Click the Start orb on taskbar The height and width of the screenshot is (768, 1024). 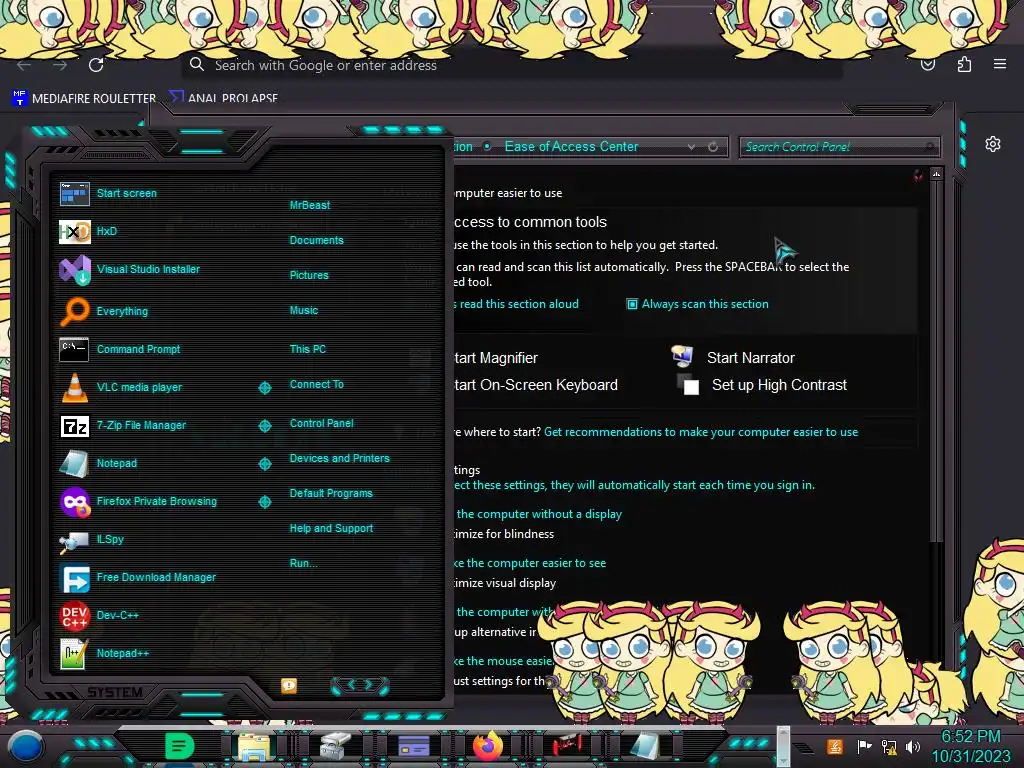click(26, 746)
